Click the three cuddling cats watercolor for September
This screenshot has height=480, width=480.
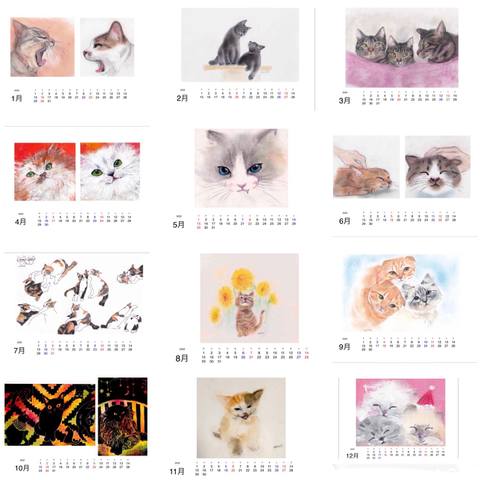click(x=401, y=293)
